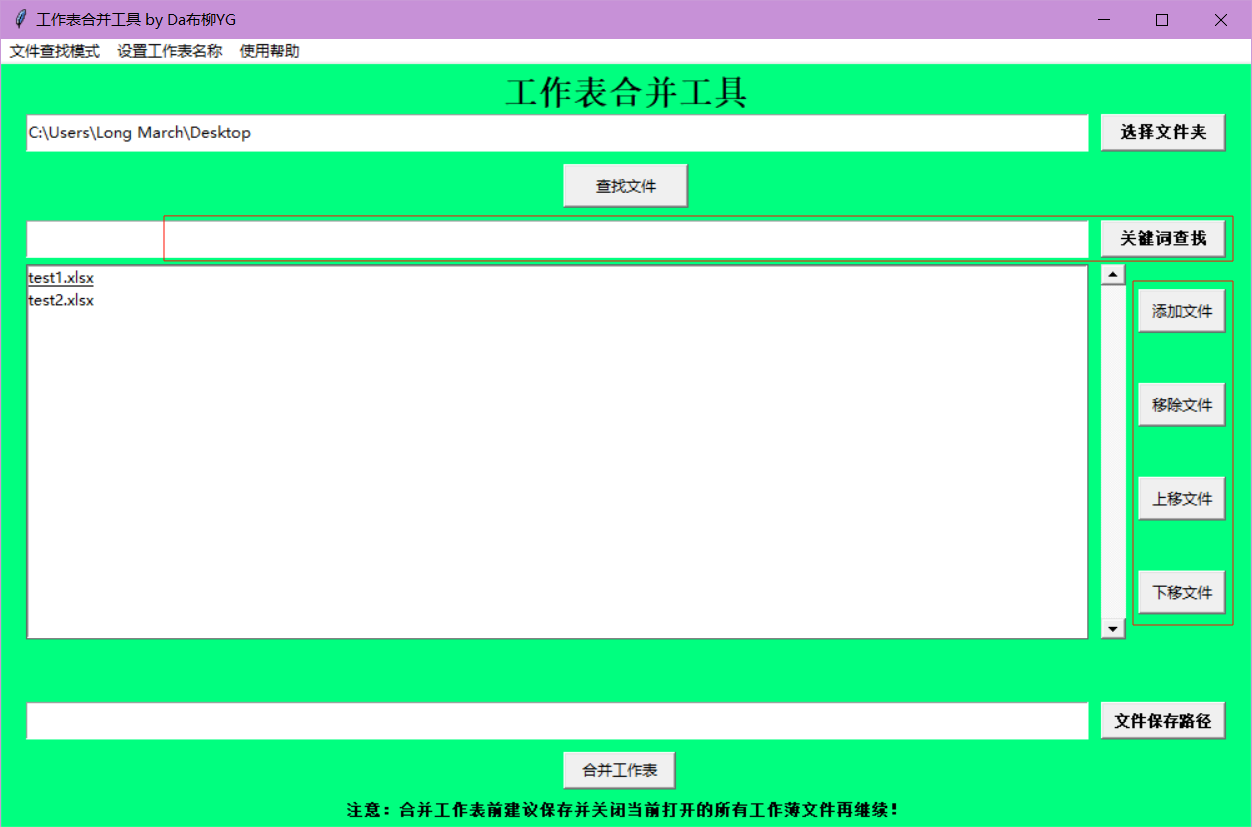Click the 合并工作表 button
Image resolution: width=1252 pixels, height=827 pixels.
619,770
